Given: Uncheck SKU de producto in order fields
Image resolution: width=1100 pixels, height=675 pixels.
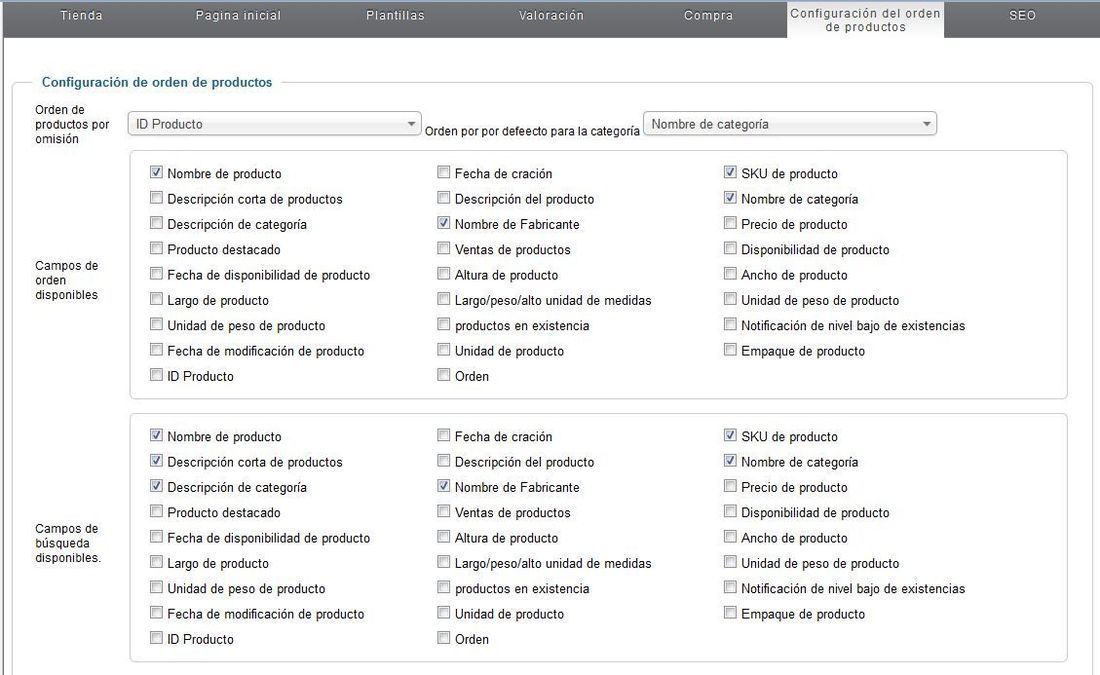Looking at the screenshot, I should coord(730,172).
